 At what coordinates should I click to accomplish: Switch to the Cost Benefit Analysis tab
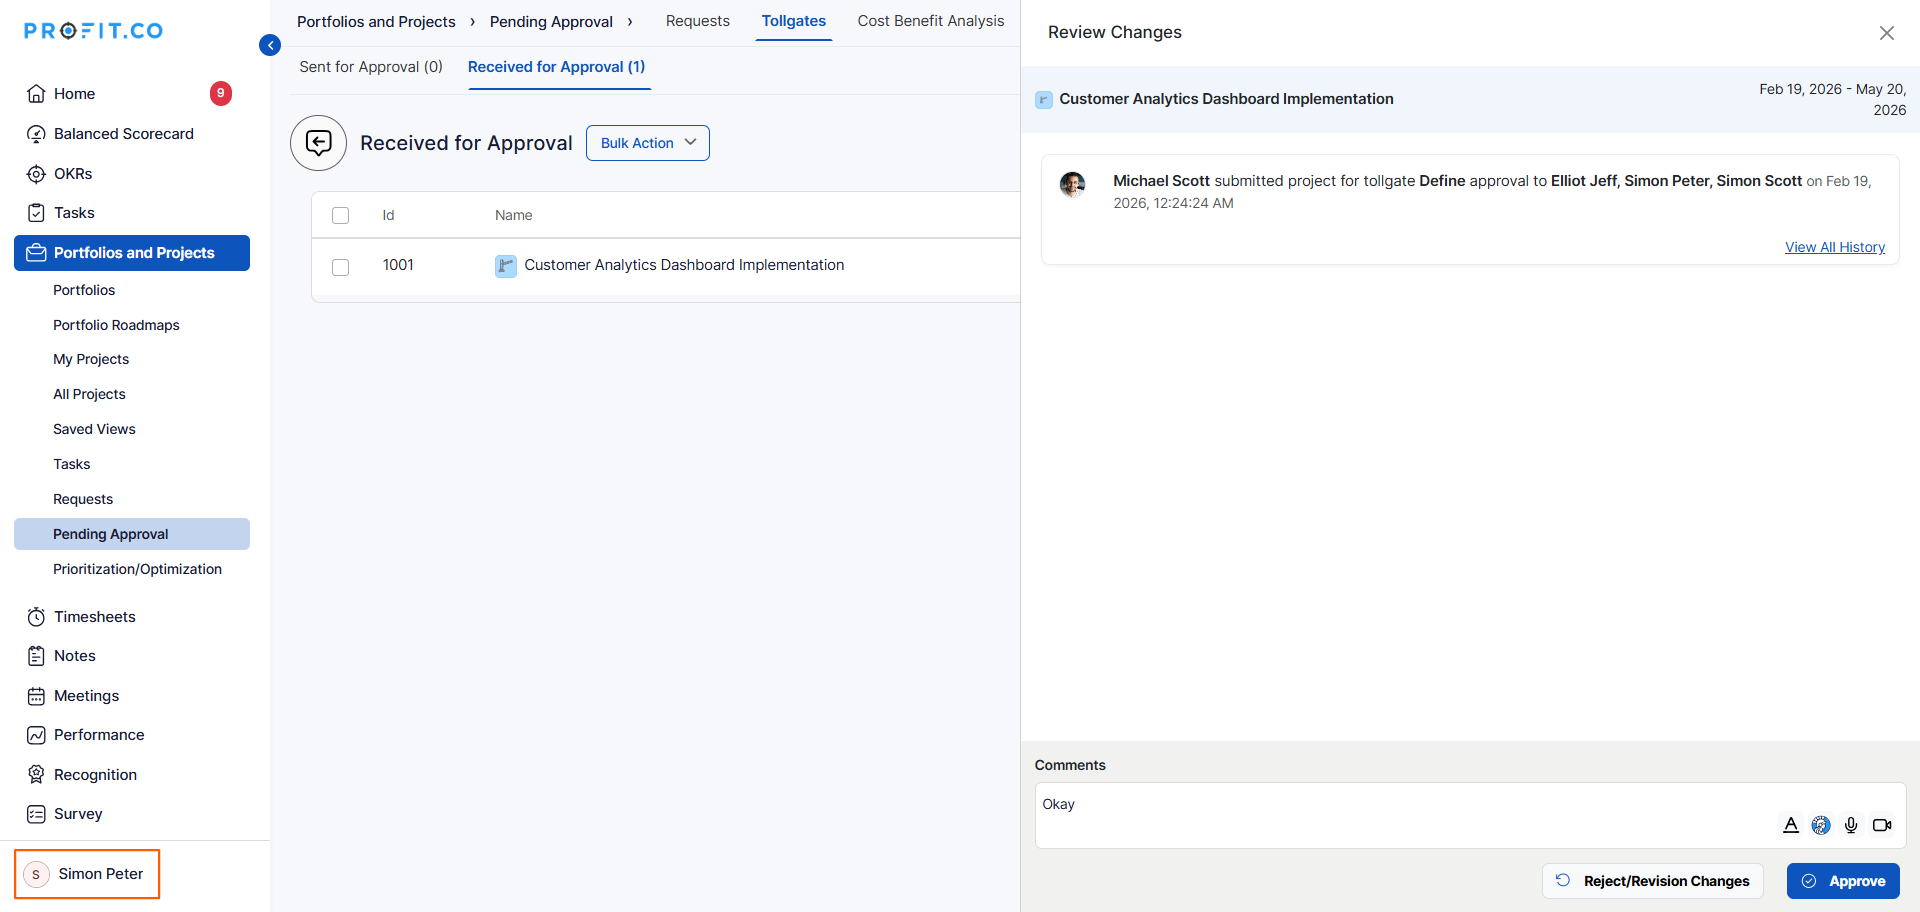pyautogui.click(x=930, y=21)
